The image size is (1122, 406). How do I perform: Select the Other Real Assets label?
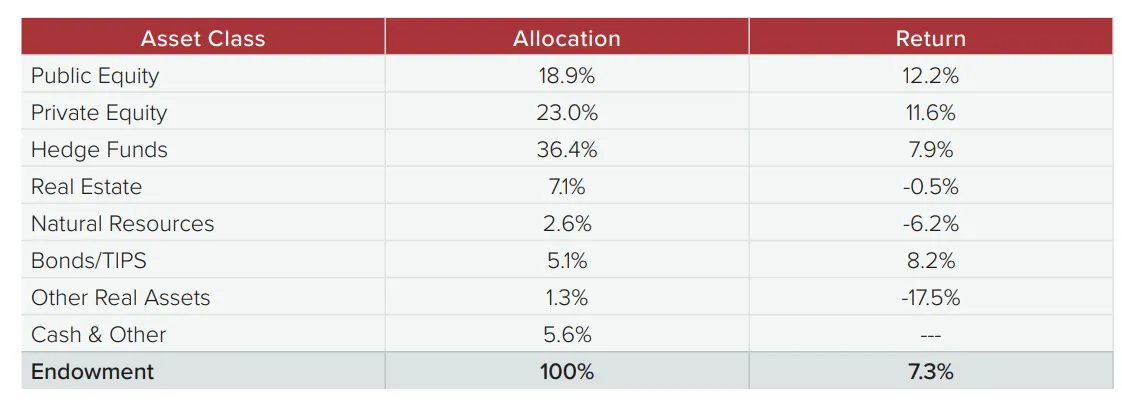[121, 298]
